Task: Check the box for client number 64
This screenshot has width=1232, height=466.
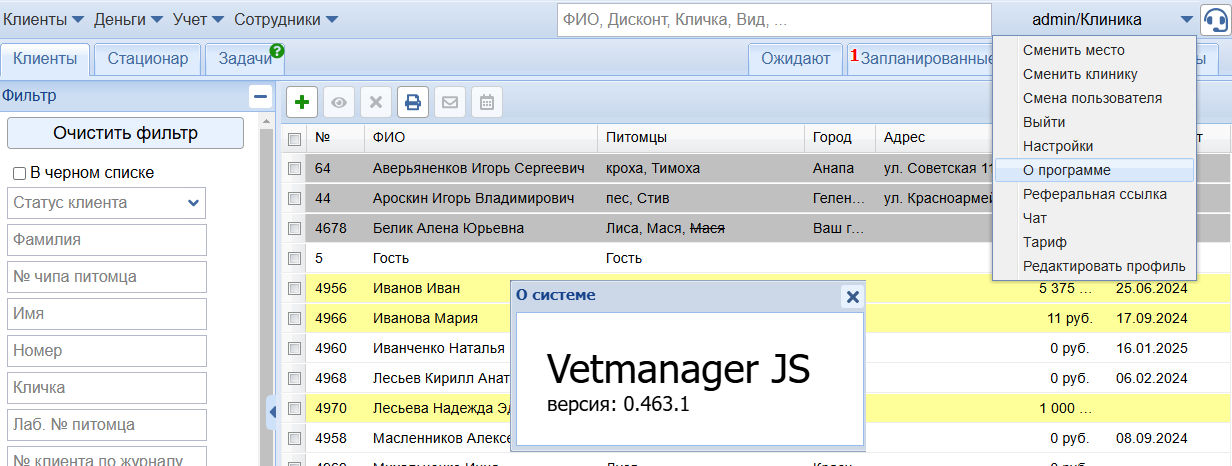Action: tap(294, 168)
